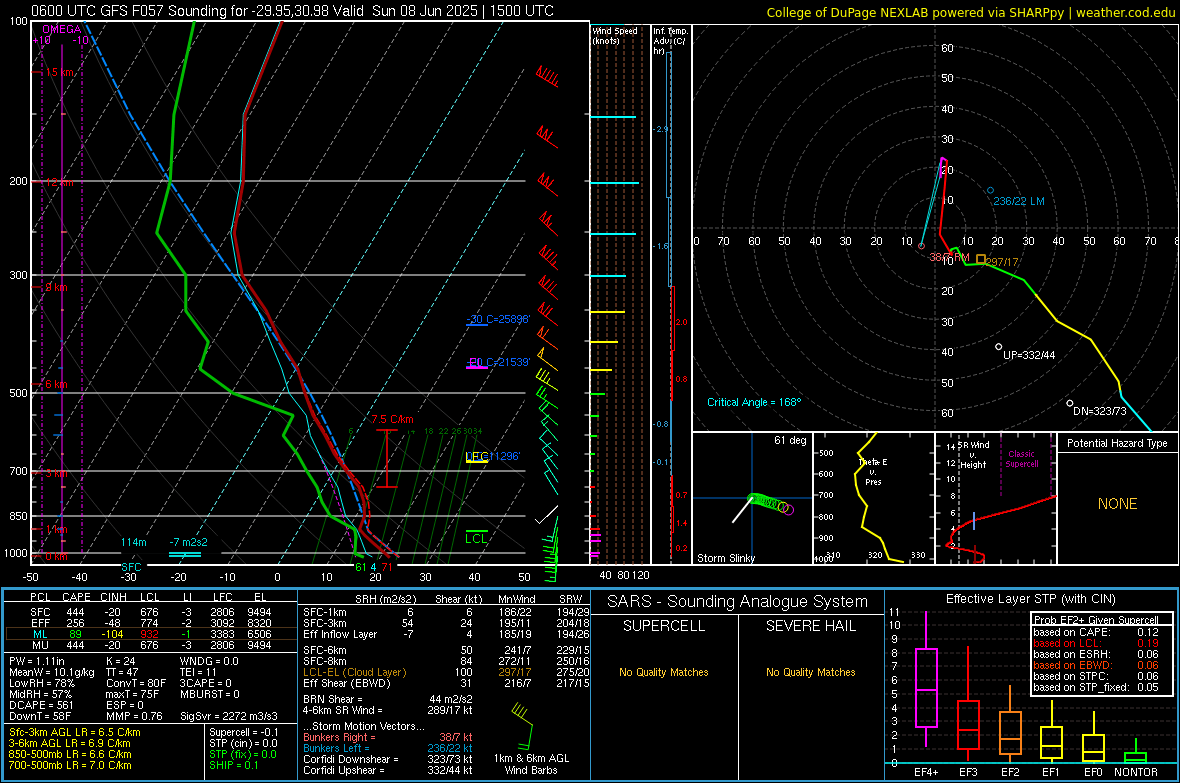
Task: Click the weather.cod.edu NEXLAB credit text
Action: click(970, 12)
